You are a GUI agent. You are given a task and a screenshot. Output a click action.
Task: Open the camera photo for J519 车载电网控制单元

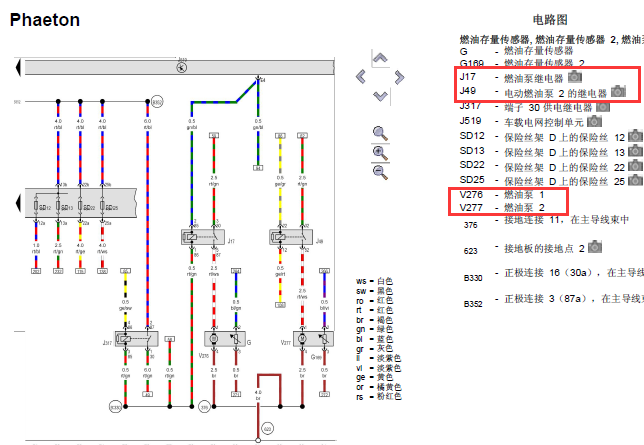pos(594,121)
